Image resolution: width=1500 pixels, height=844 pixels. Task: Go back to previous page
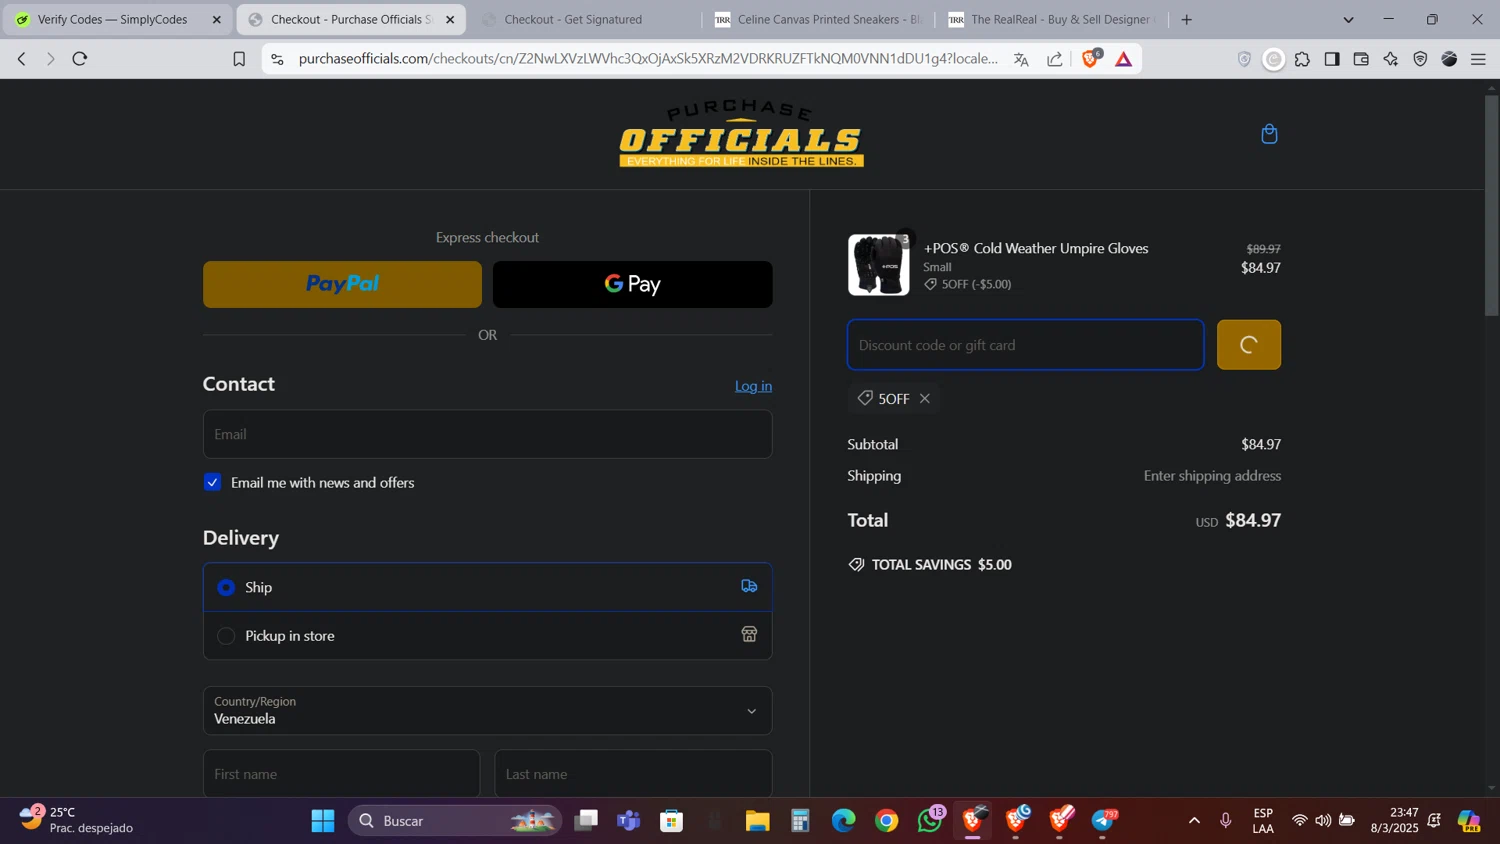[21, 59]
